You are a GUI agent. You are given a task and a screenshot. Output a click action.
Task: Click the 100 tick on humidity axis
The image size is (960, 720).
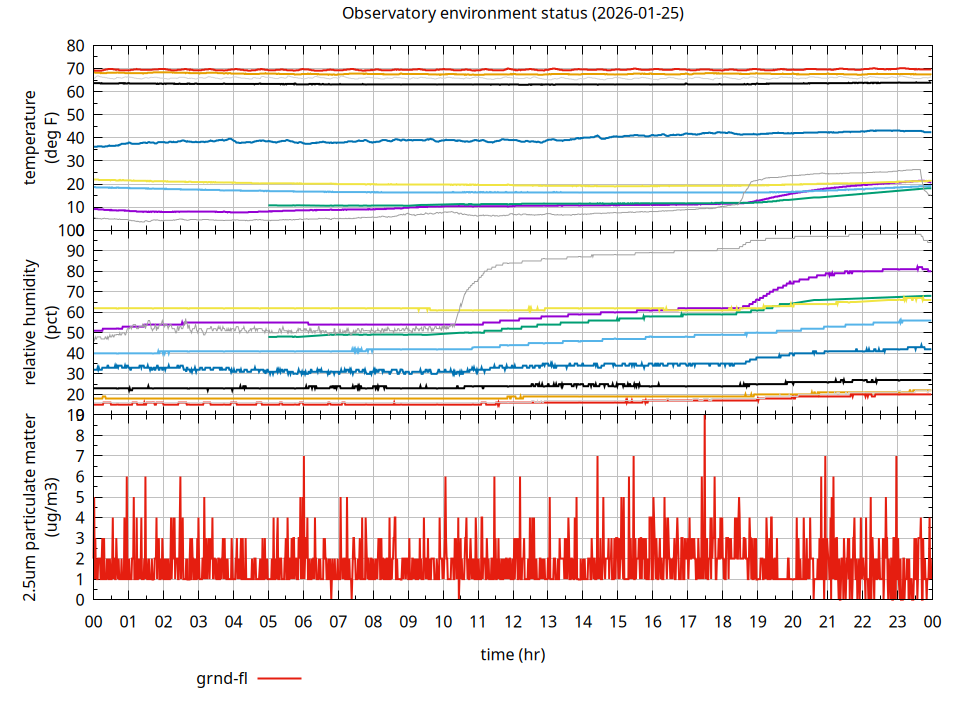click(x=72, y=230)
